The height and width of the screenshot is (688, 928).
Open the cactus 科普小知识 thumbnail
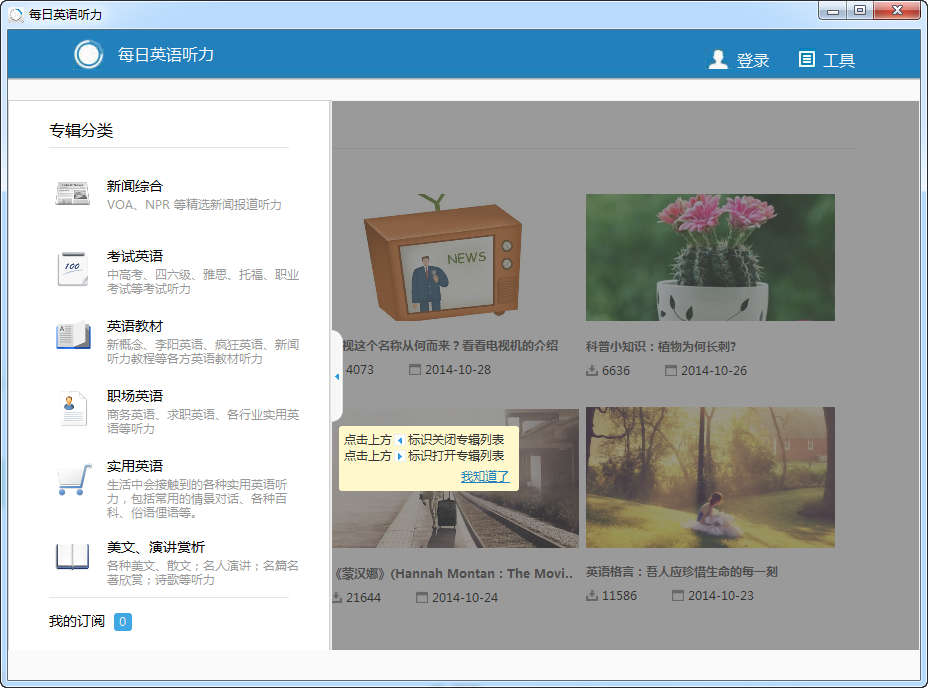[710, 256]
